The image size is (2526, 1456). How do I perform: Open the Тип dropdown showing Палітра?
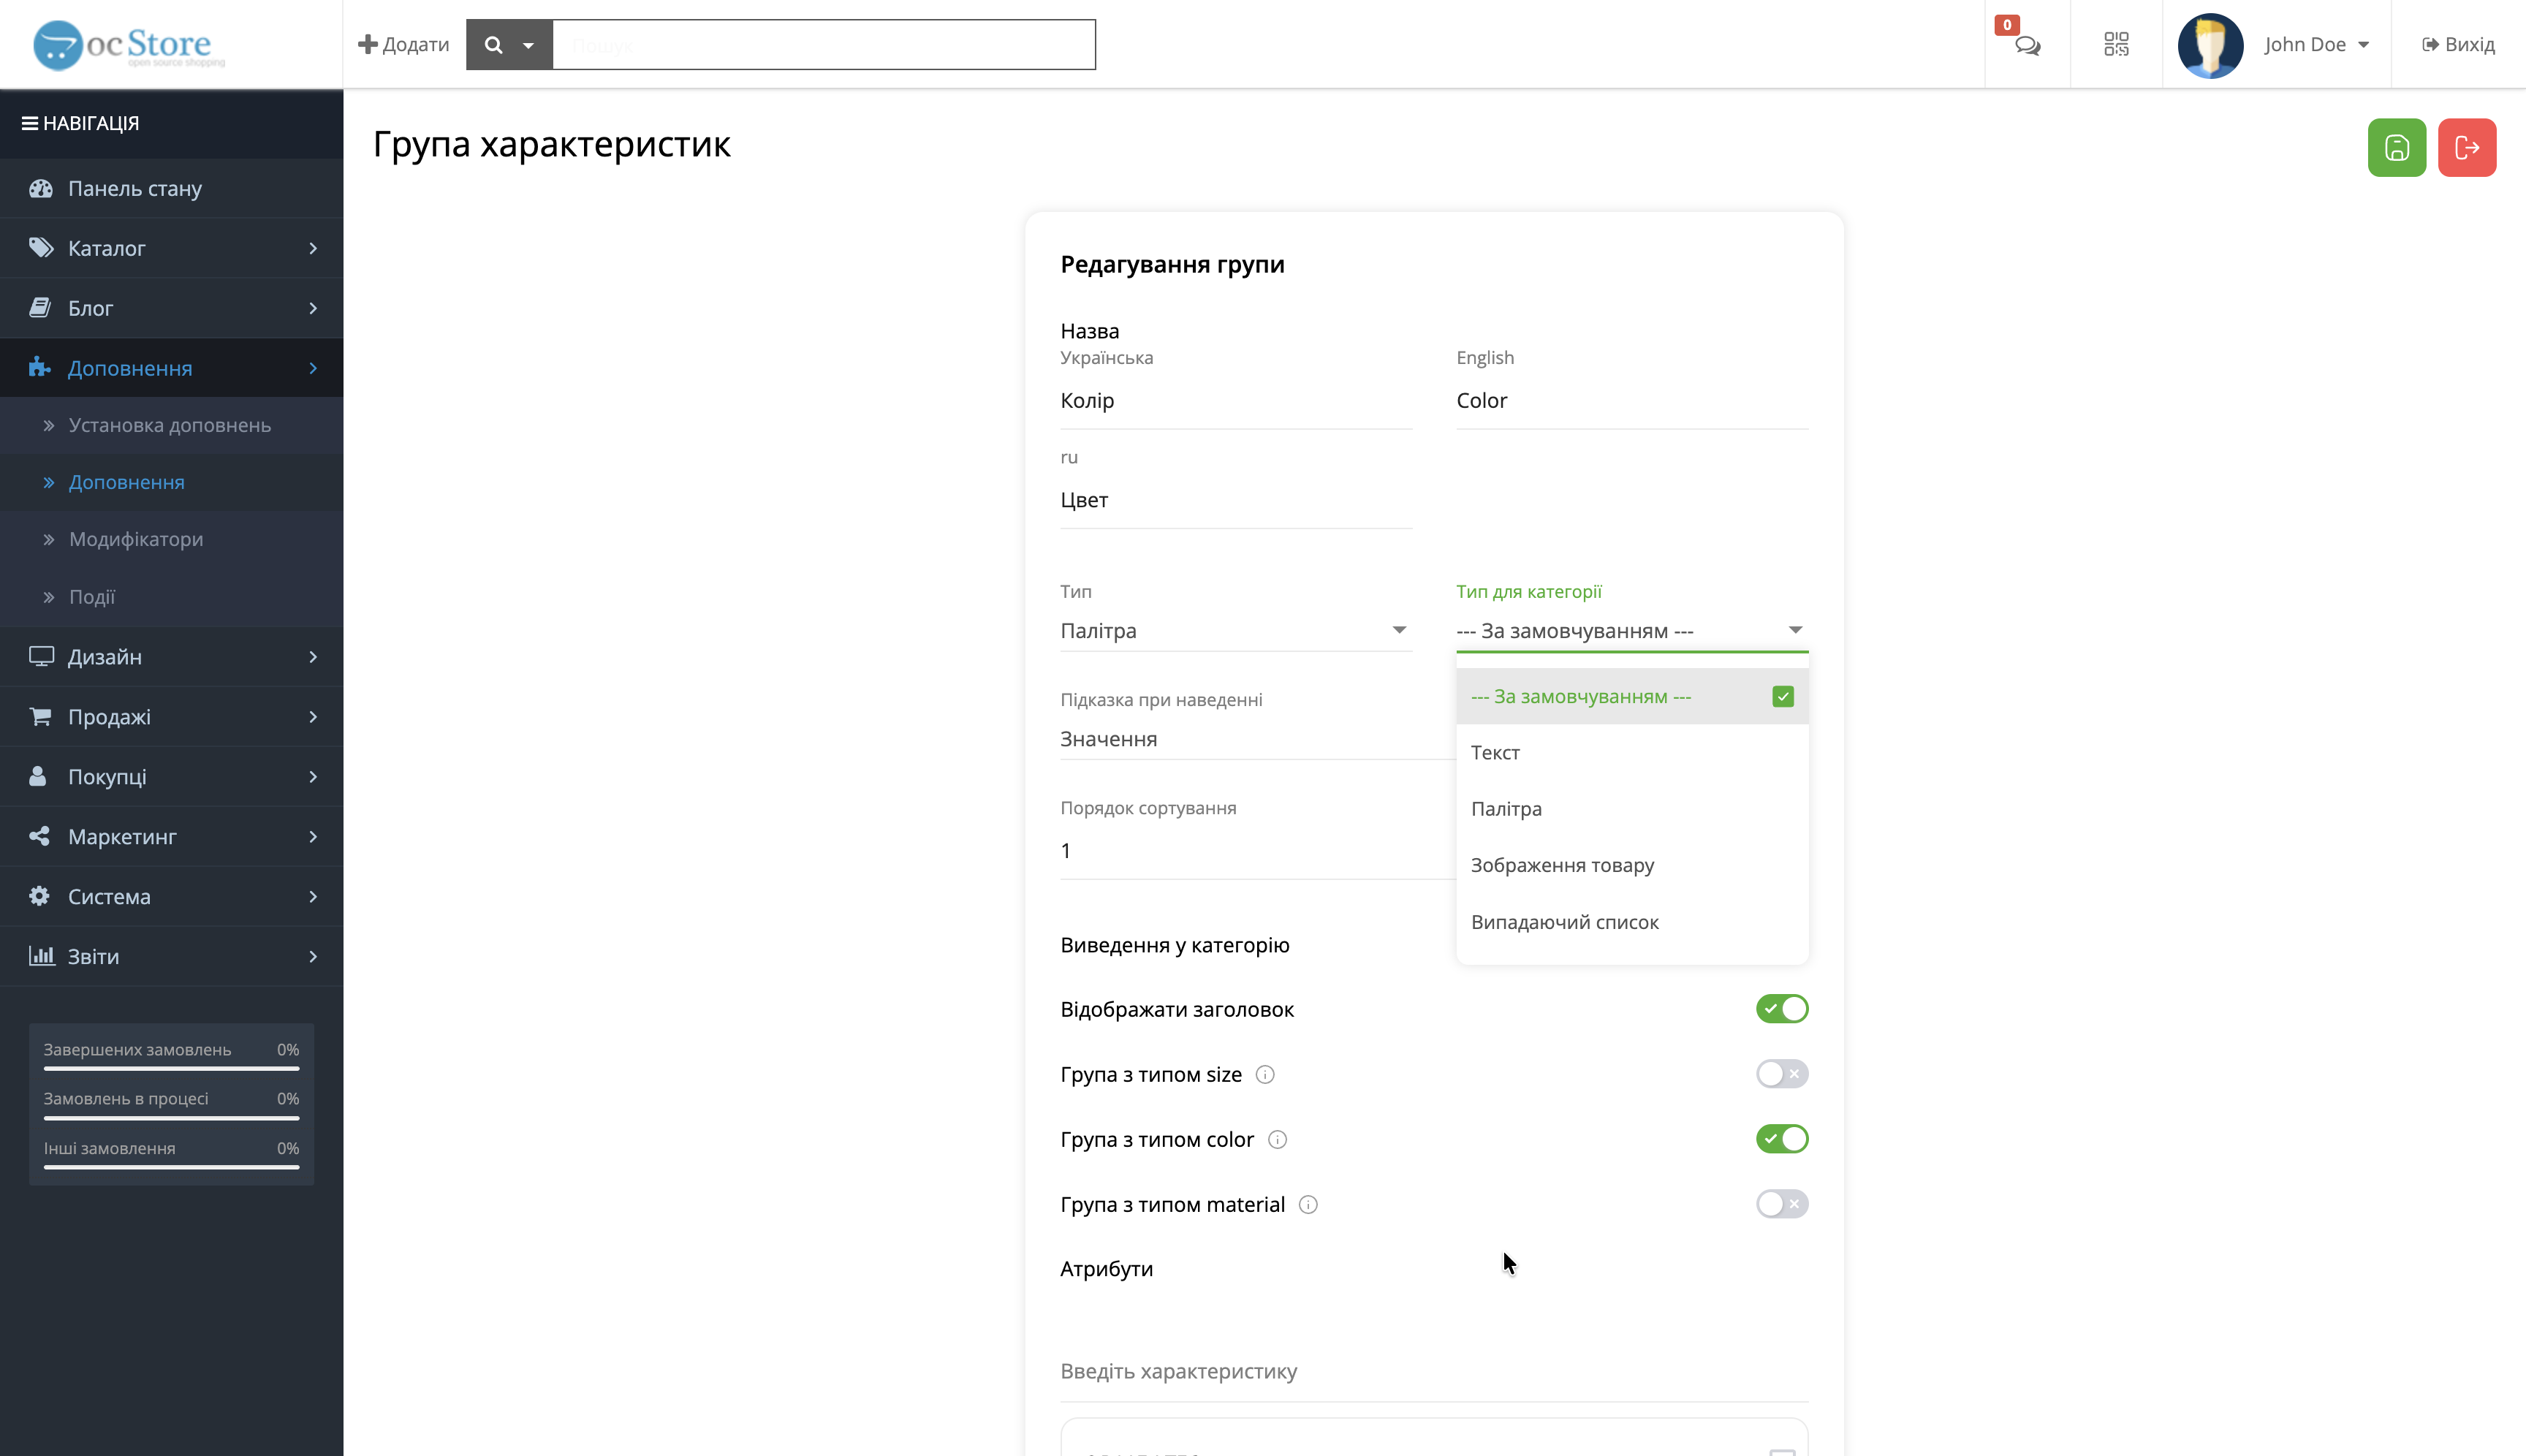pos(1235,630)
